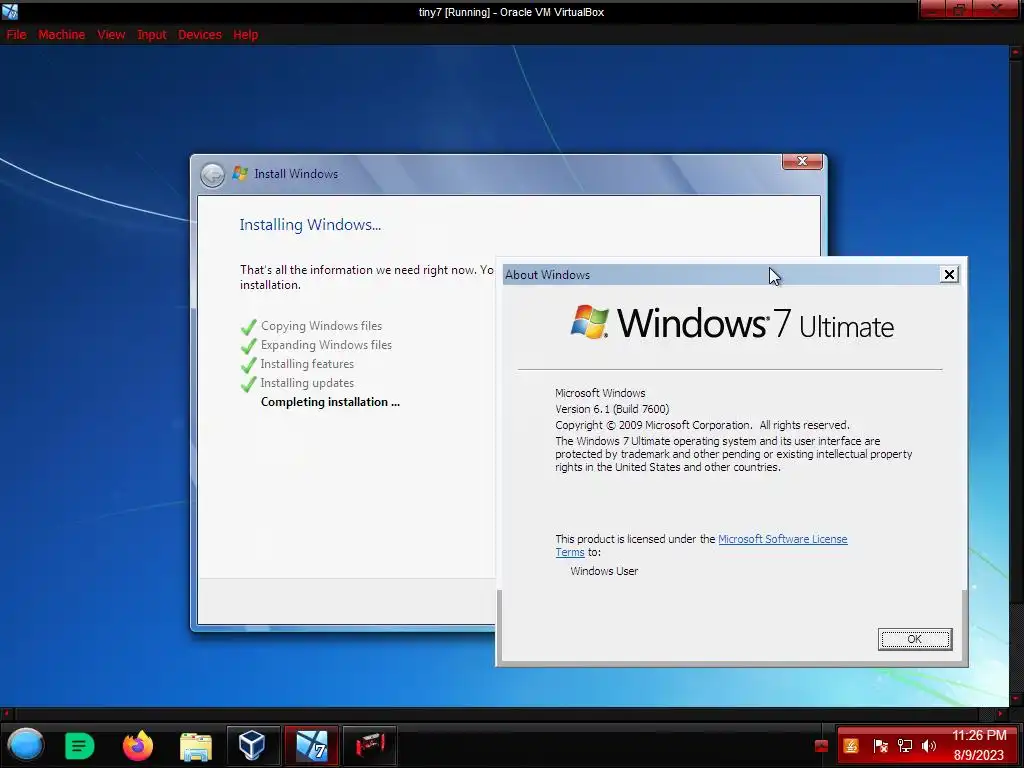Click the VirtualBox window title icon
The image size is (1024, 768).
pos(10,11)
